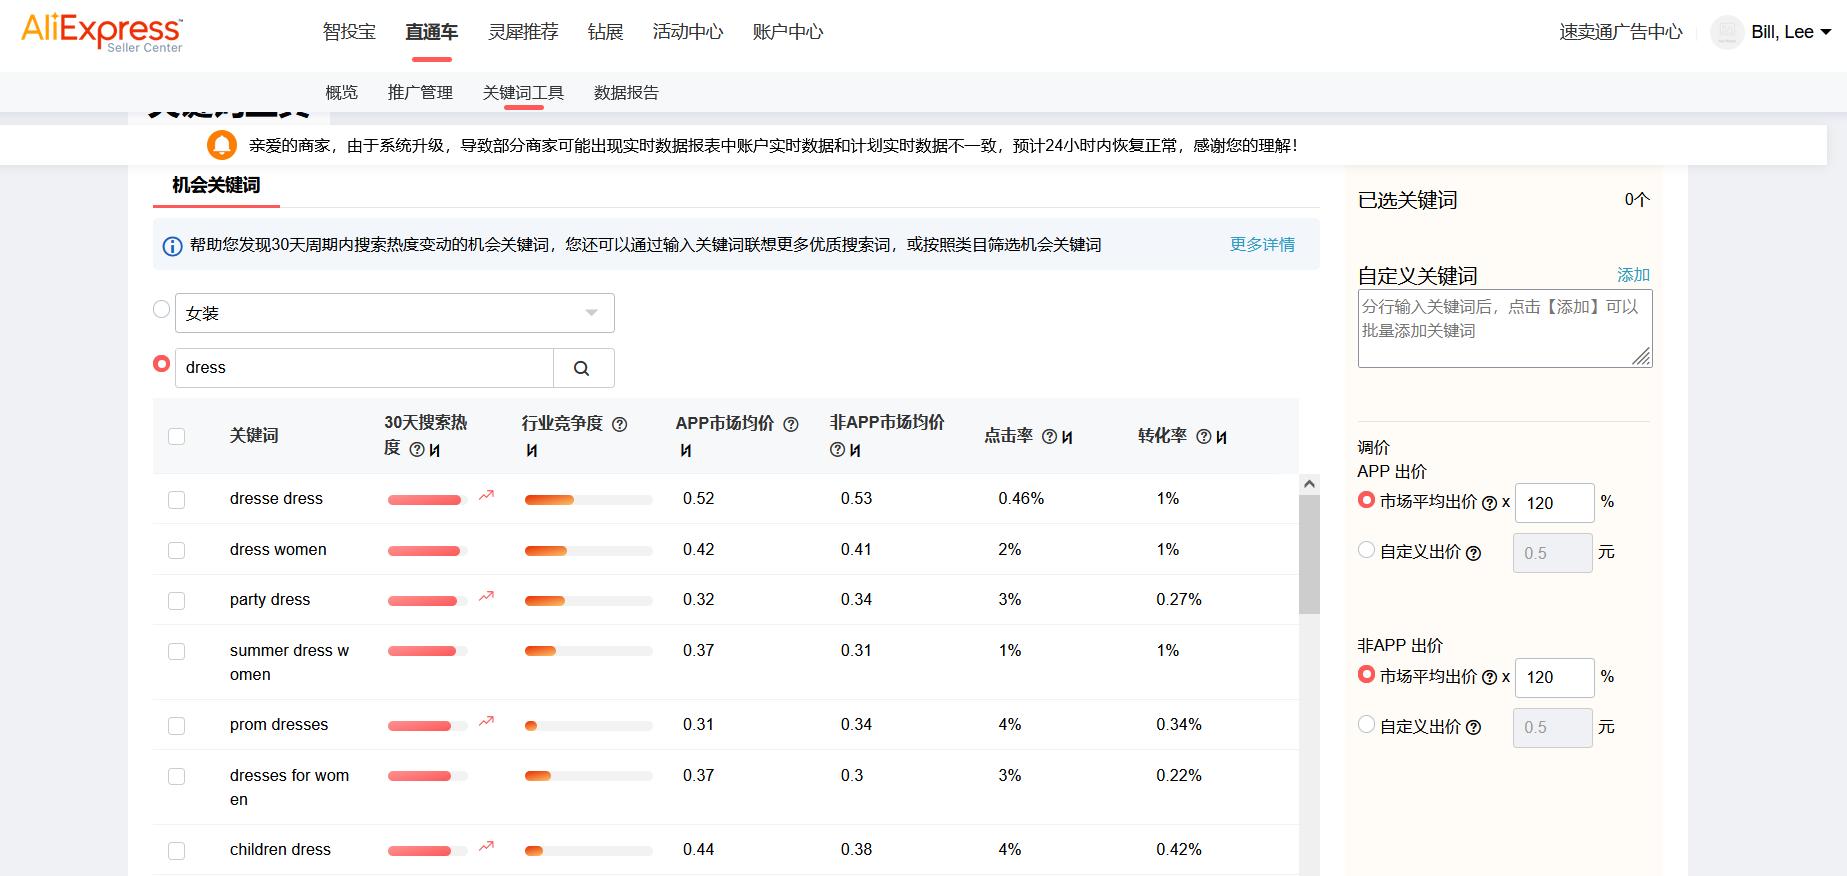The width and height of the screenshot is (1847, 876).
Task: Check the summer dress women row
Action: click(x=177, y=652)
